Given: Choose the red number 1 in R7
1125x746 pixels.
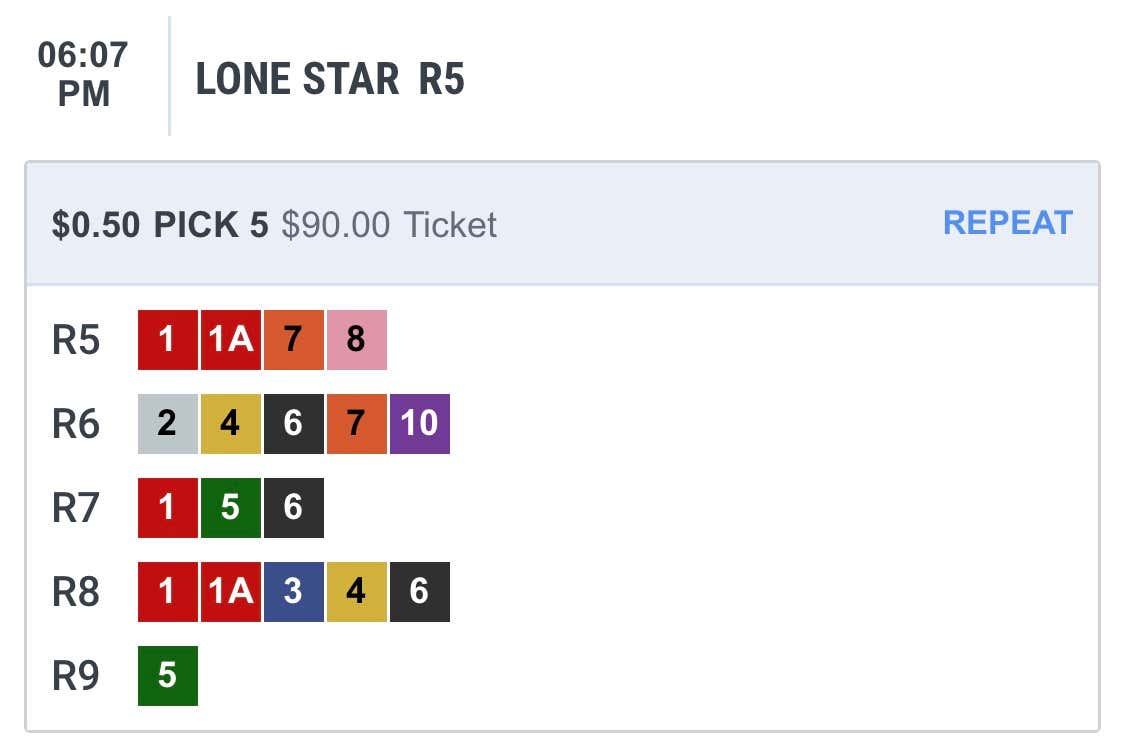Looking at the screenshot, I should (x=168, y=508).
